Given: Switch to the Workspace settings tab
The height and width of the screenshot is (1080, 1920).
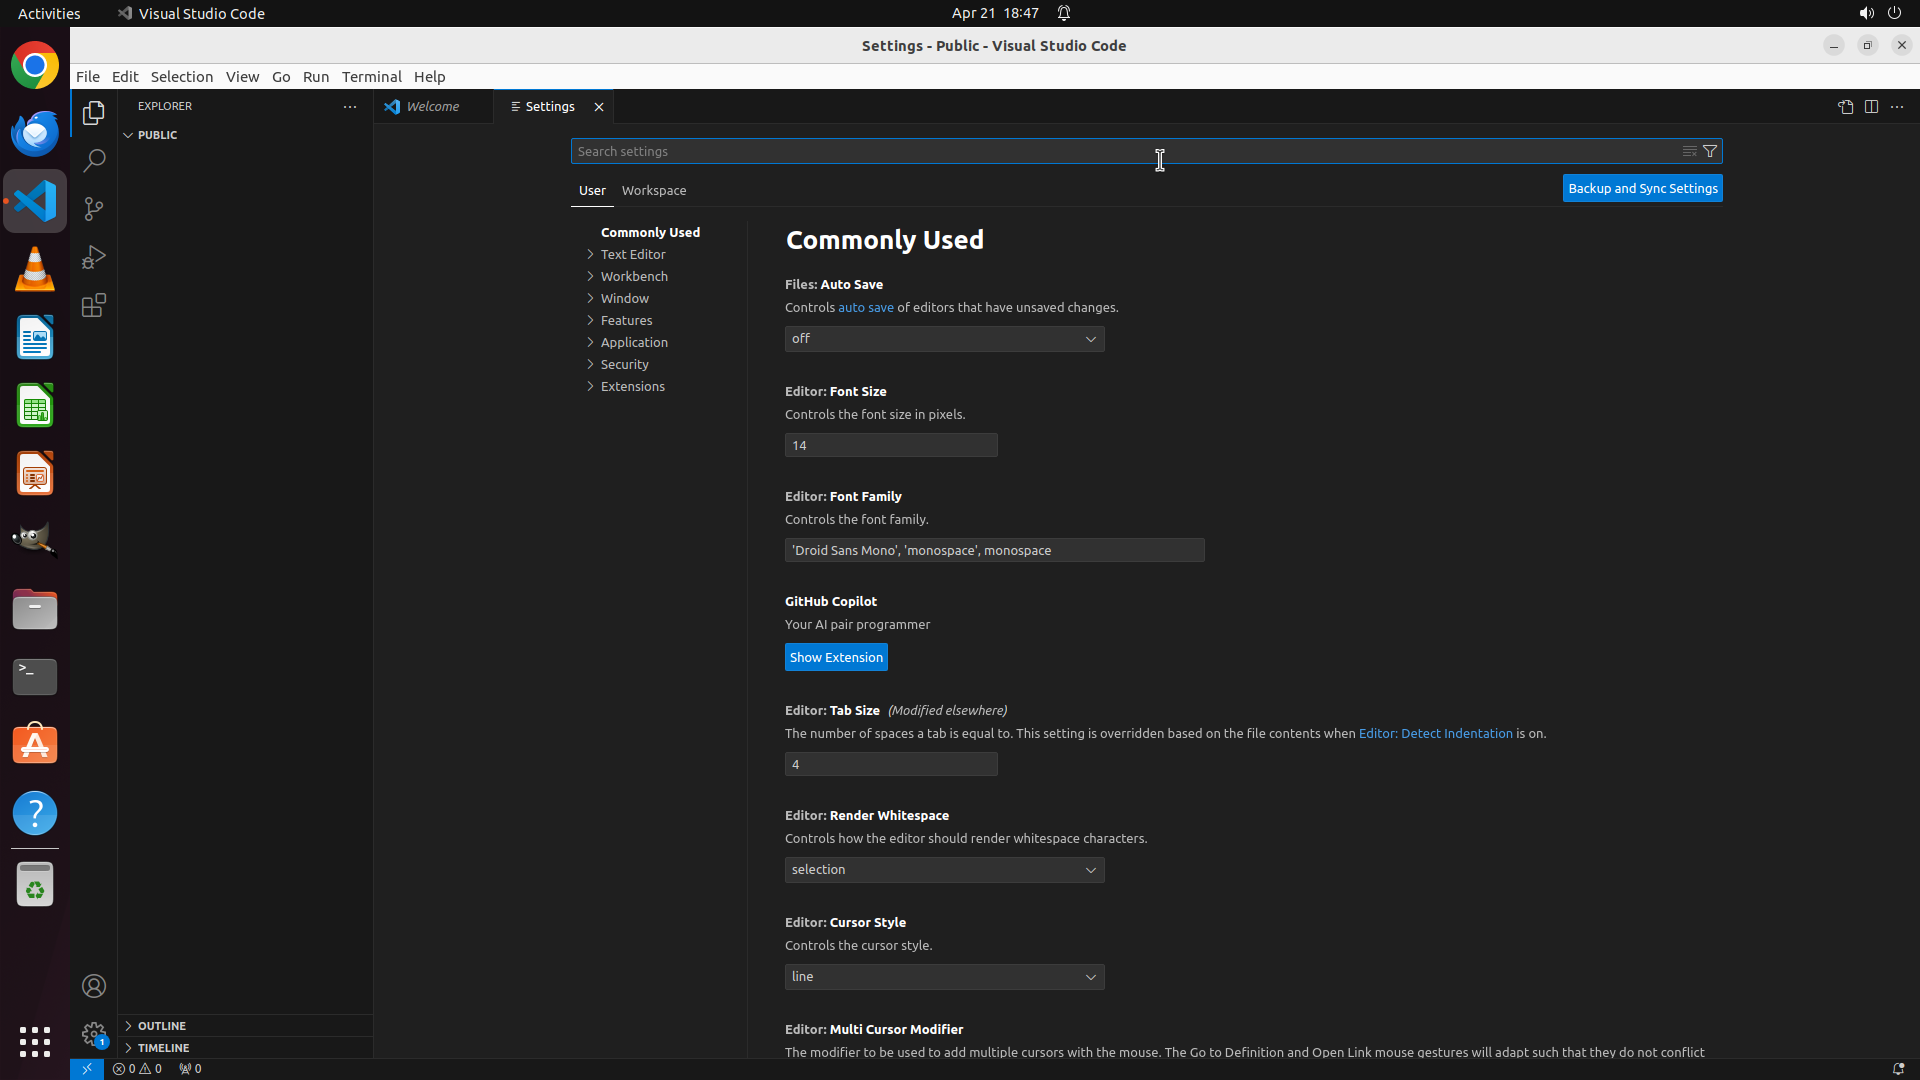Looking at the screenshot, I should (x=653, y=190).
